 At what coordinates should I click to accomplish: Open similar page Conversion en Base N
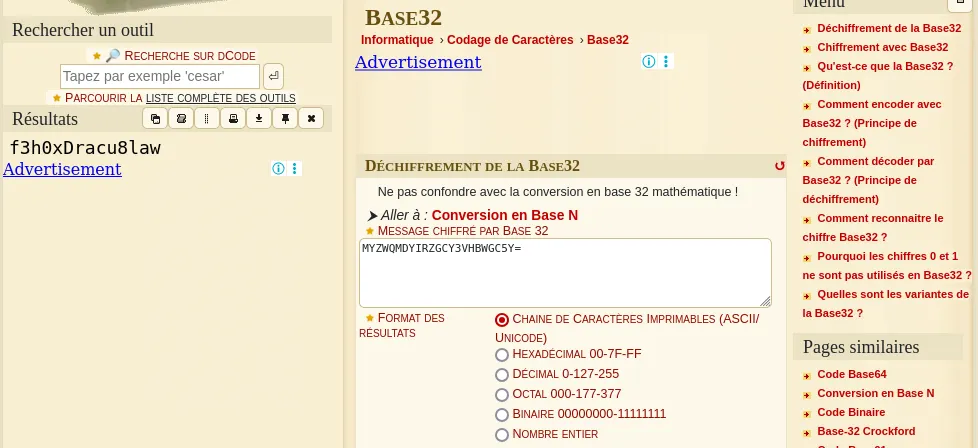pyautogui.click(x=876, y=393)
